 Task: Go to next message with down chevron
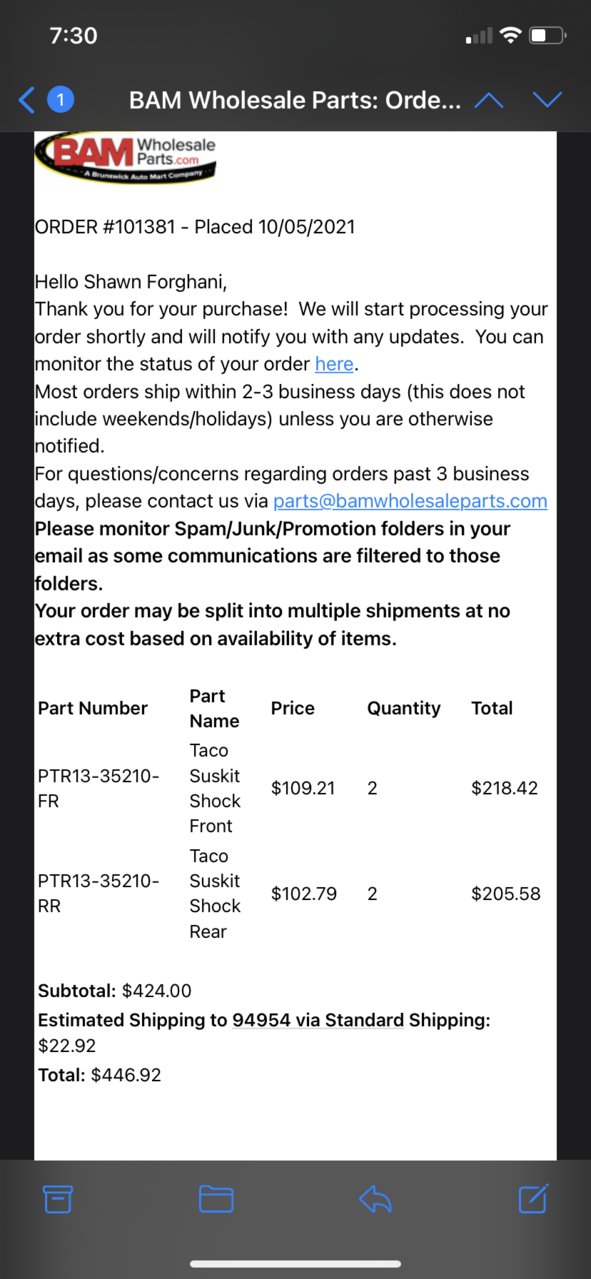pos(547,100)
